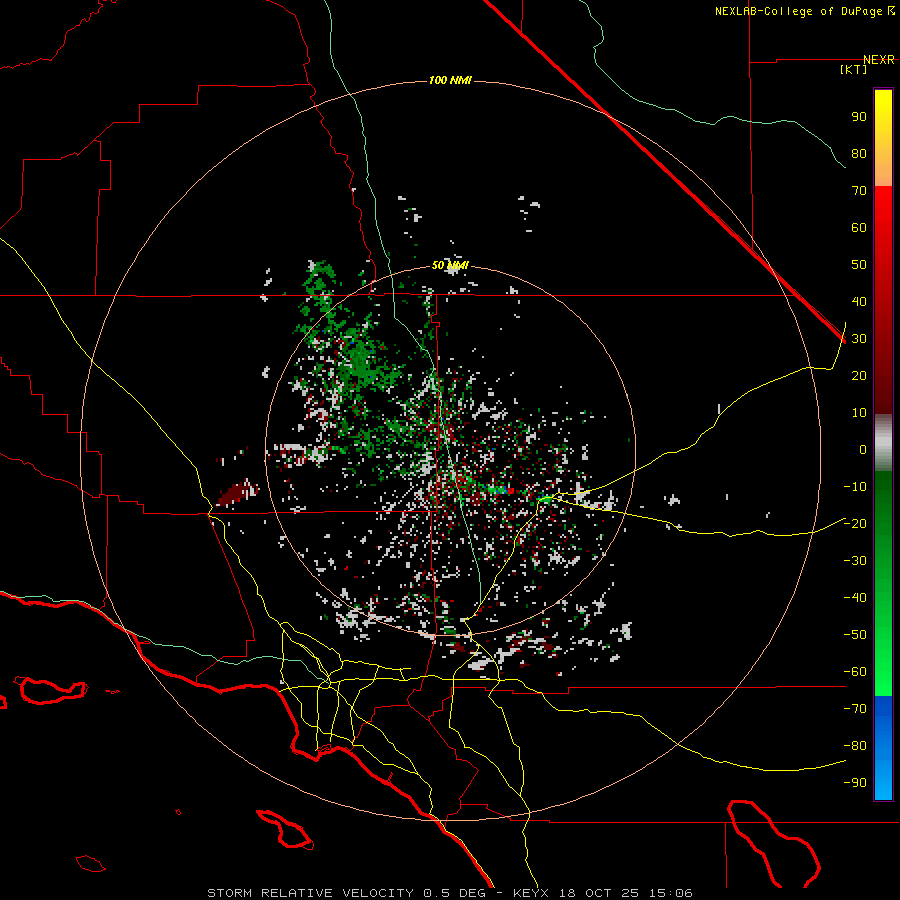Click the -80 scale value
900x900 pixels.
click(855, 746)
